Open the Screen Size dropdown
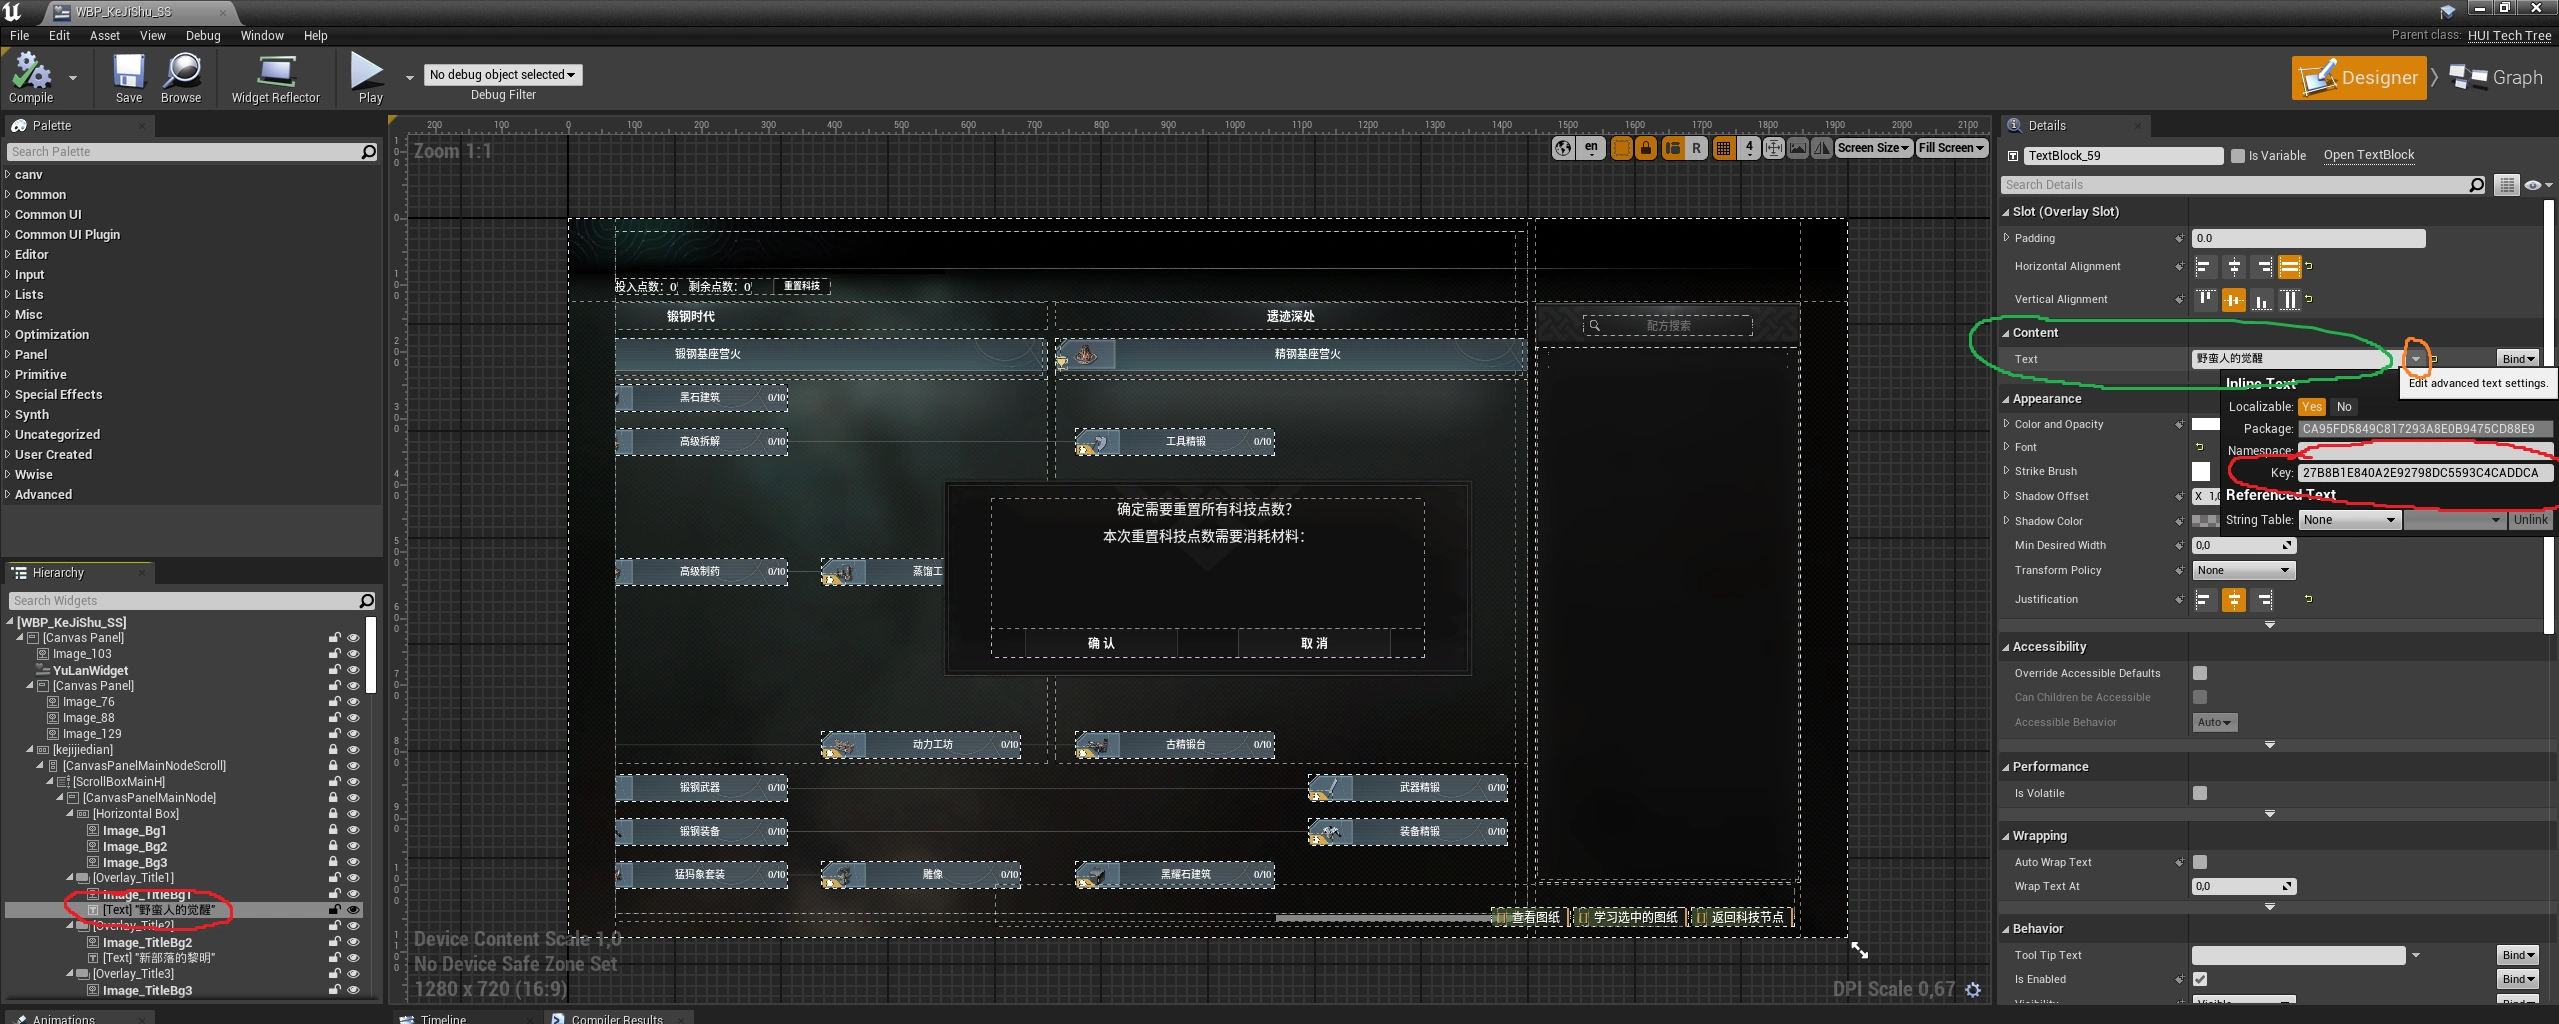 click(1873, 148)
